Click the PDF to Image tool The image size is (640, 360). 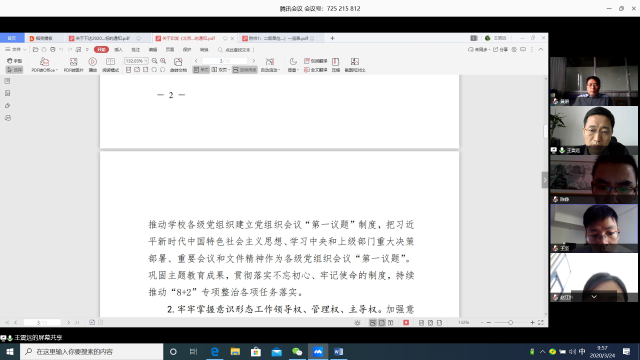[x=73, y=65]
